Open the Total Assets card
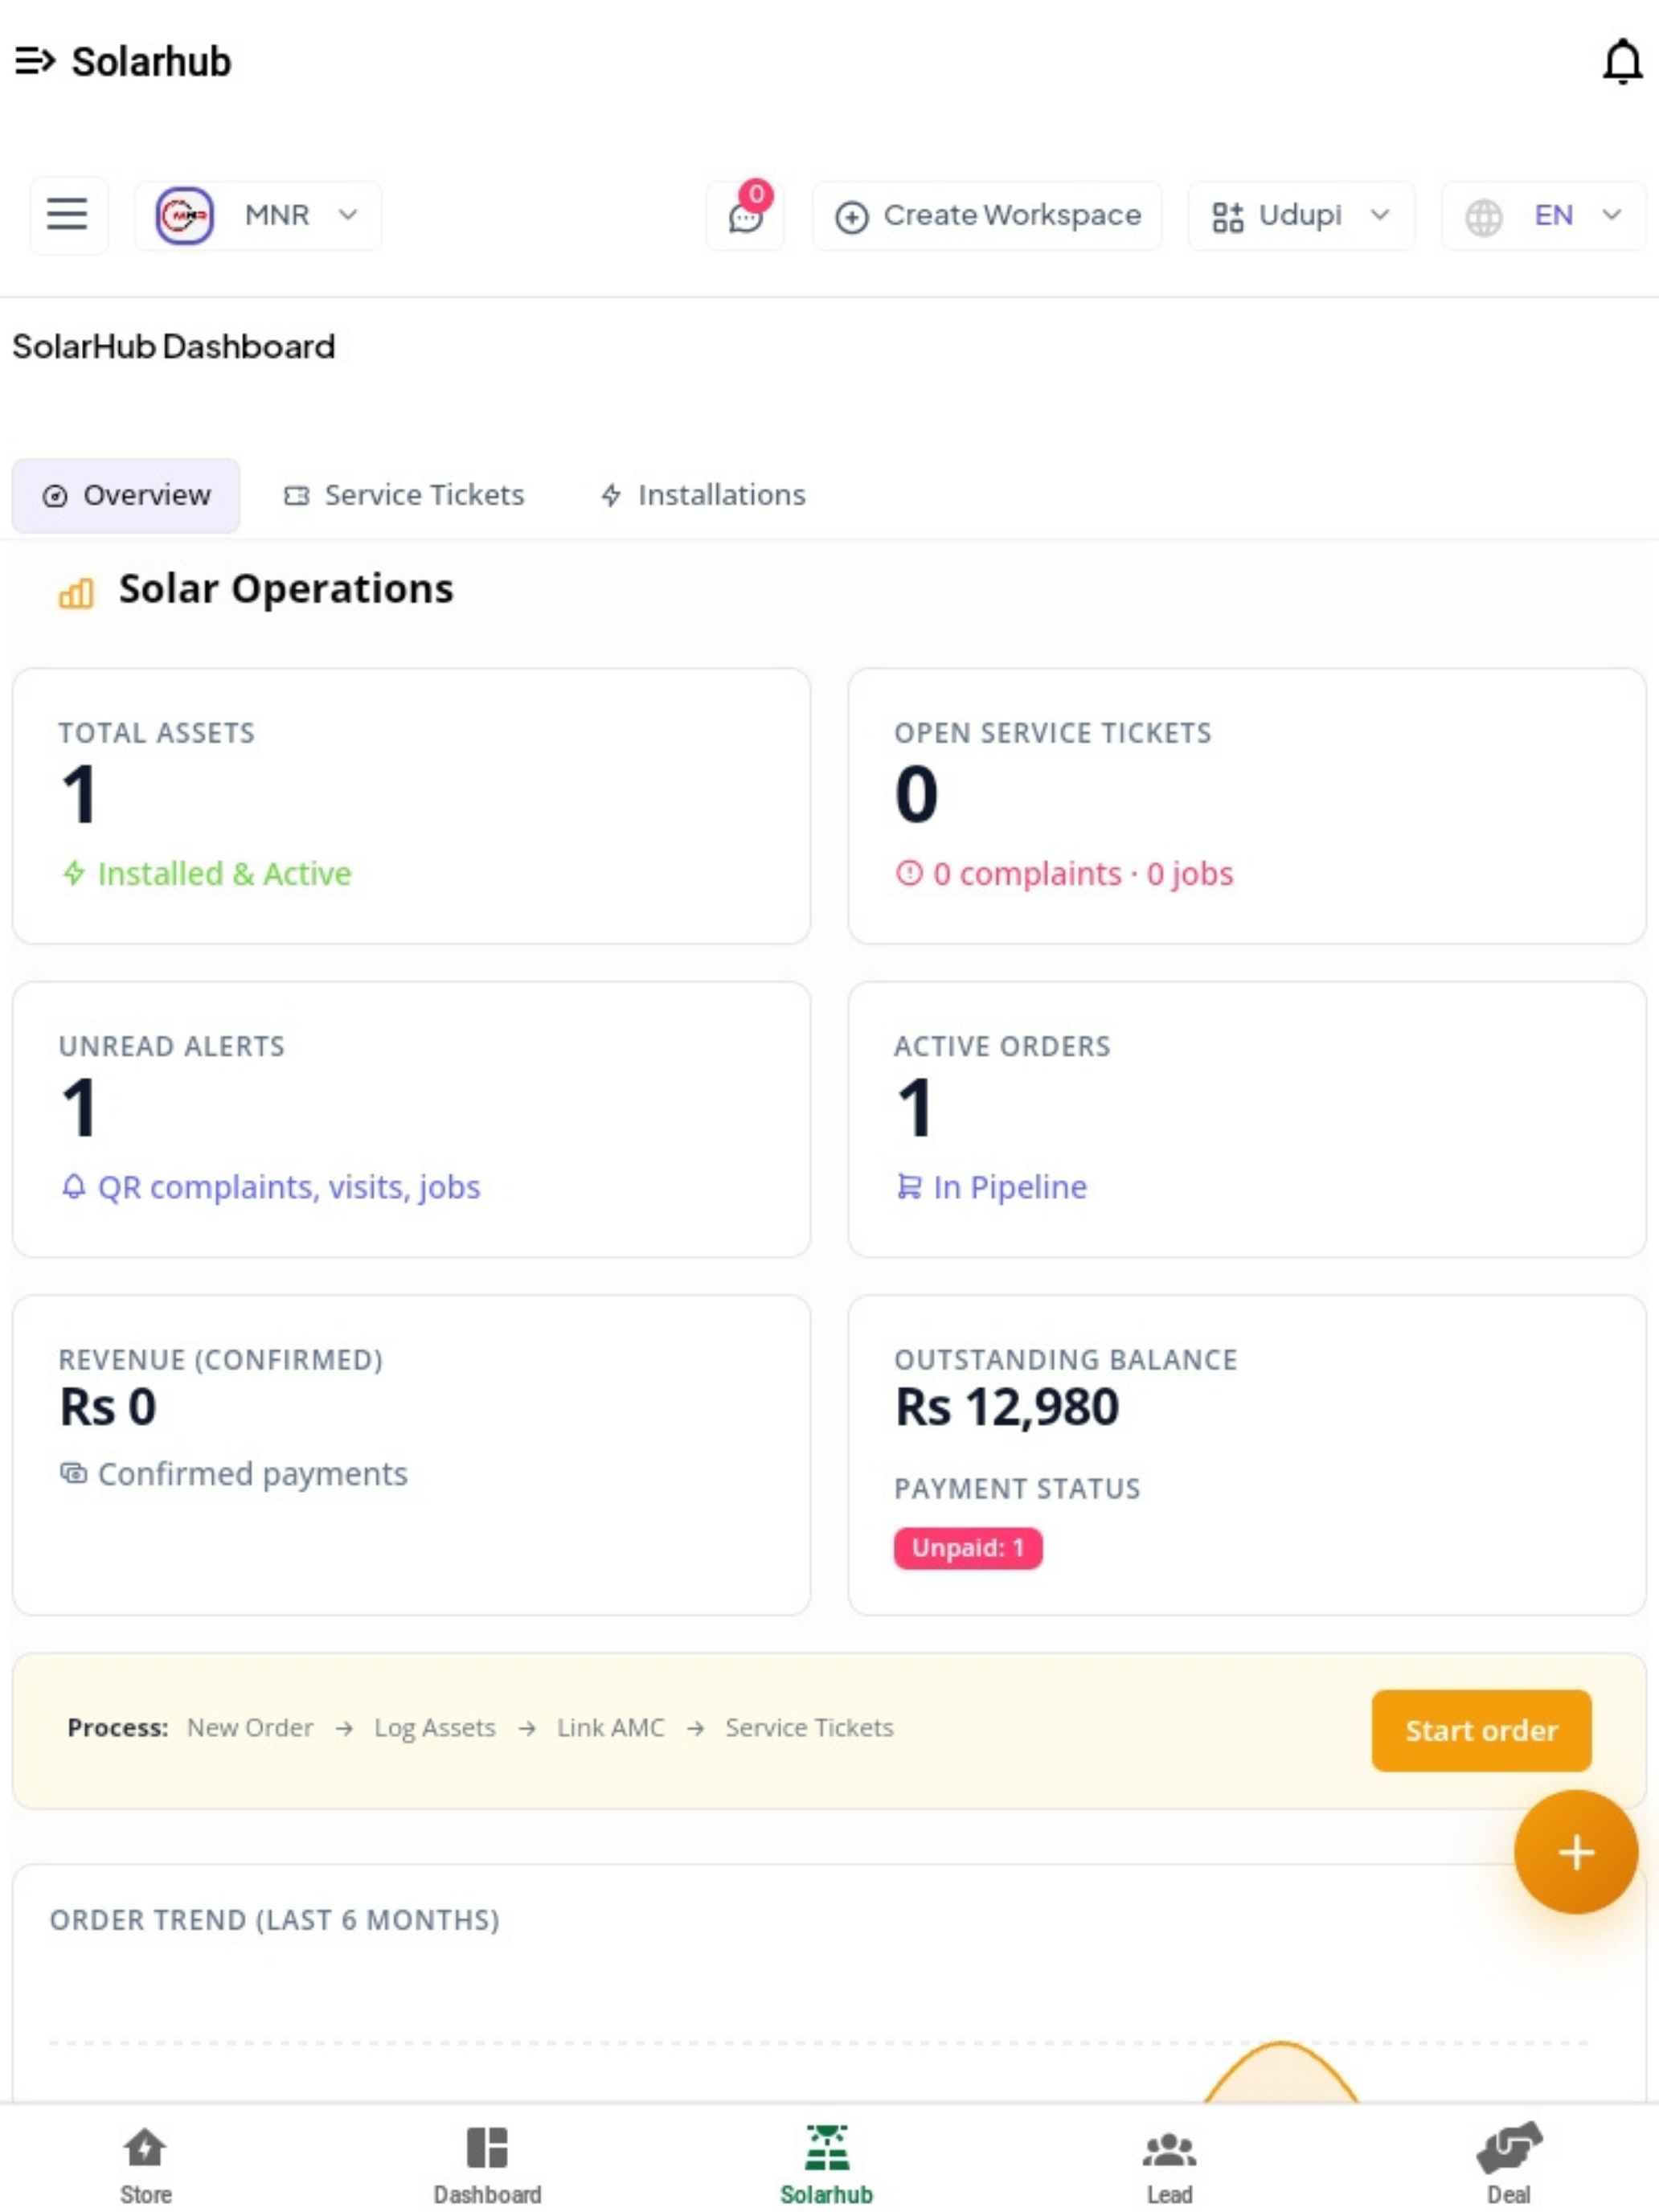The height and width of the screenshot is (2212, 1659). point(411,806)
